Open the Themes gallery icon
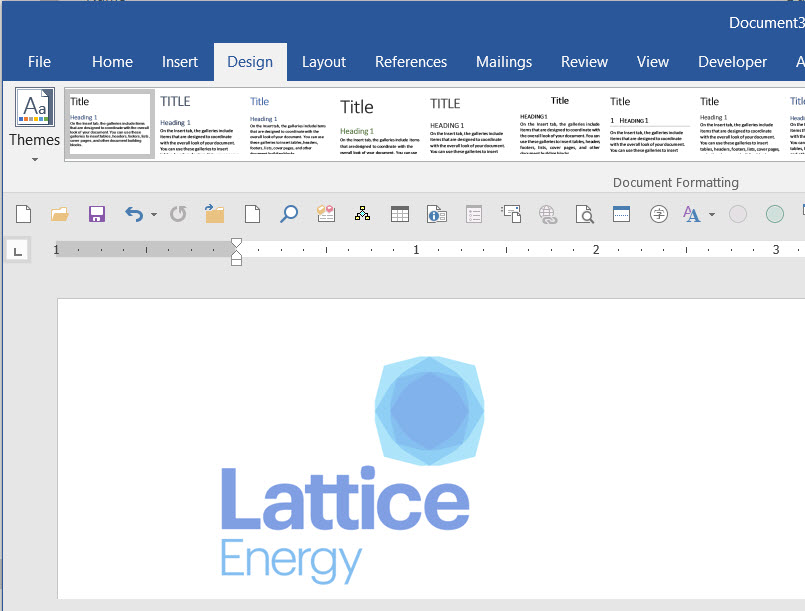The image size is (805, 611). [x=34, y=107]
